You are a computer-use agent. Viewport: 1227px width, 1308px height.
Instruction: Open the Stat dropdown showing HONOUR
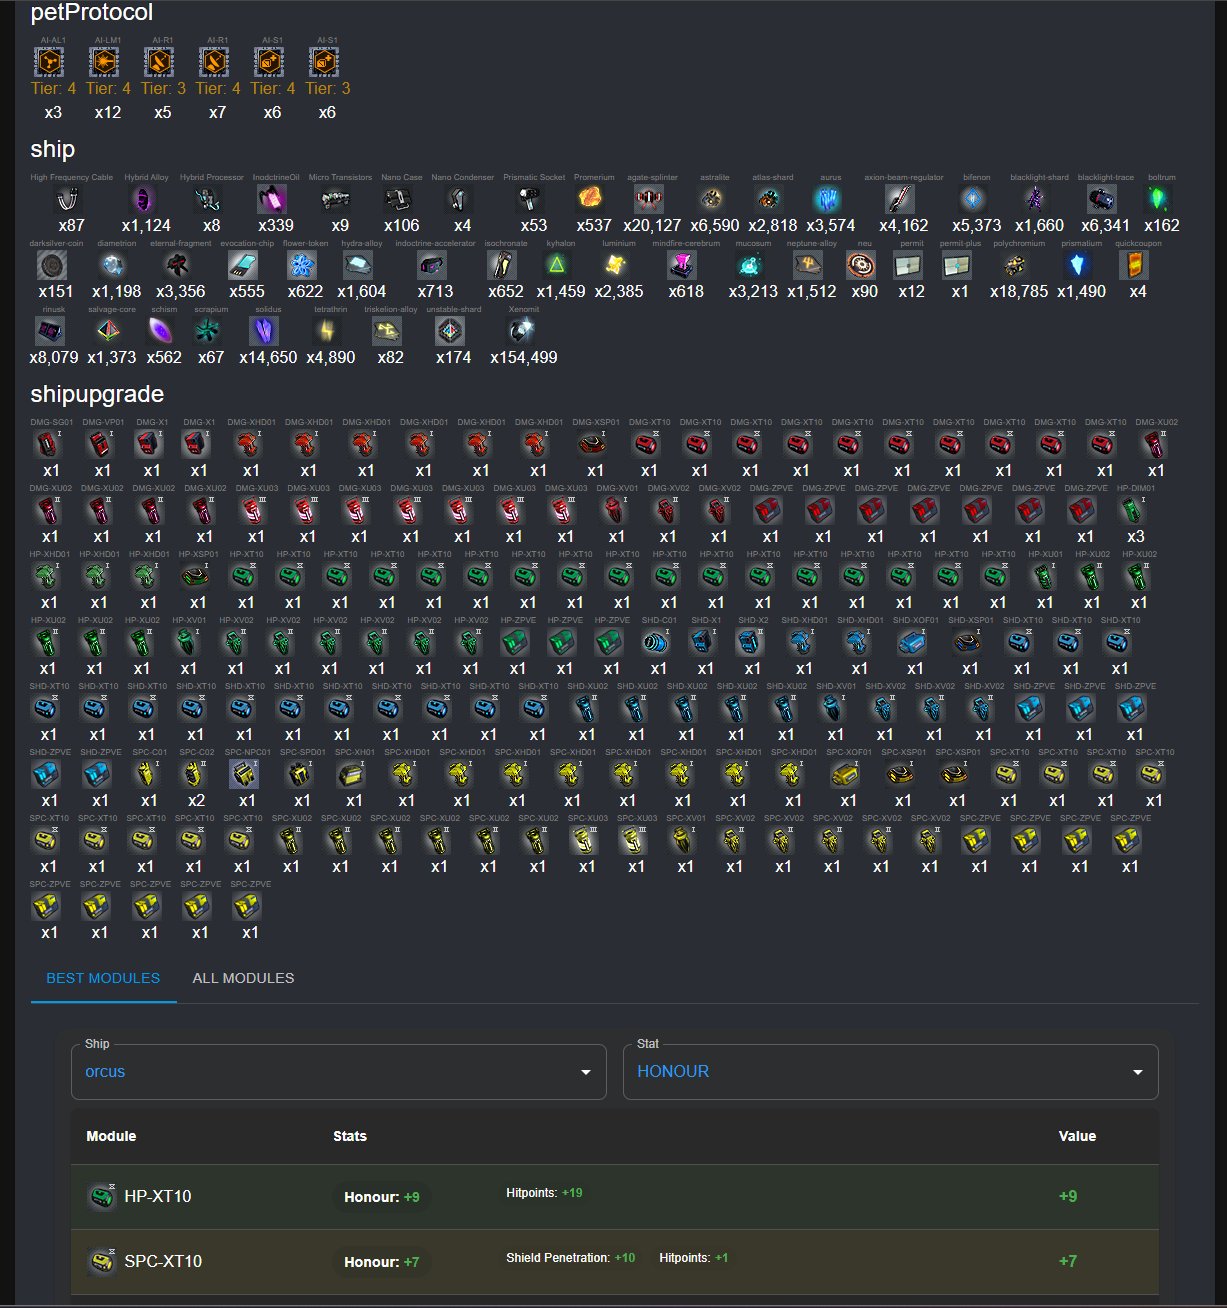click(x=890, y=1071)
